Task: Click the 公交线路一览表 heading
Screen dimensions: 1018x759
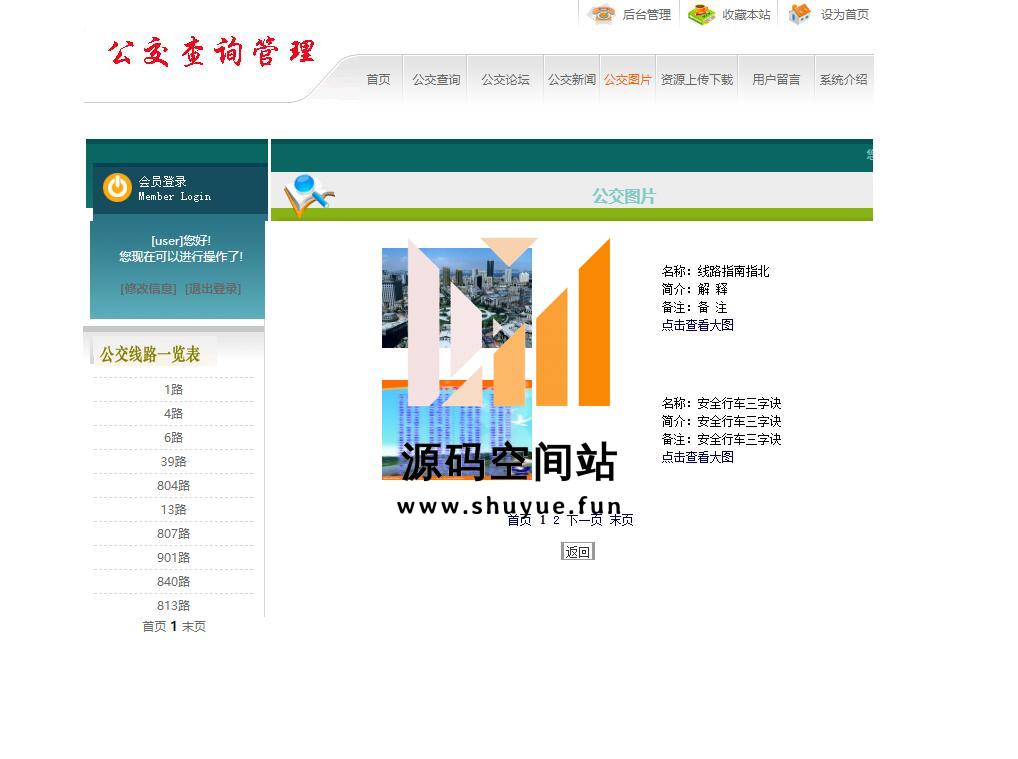Action: pyautogui.click(x=149, y=355)
